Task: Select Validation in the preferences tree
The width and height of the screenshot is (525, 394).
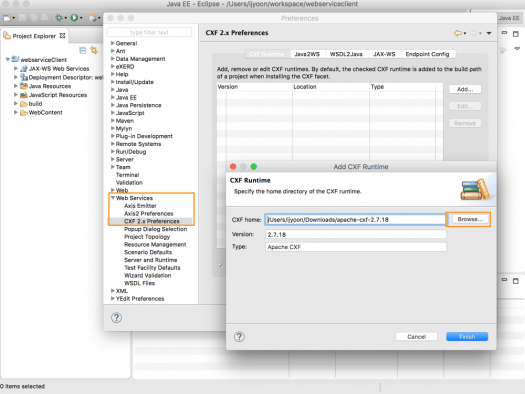Action: point(129,182)
